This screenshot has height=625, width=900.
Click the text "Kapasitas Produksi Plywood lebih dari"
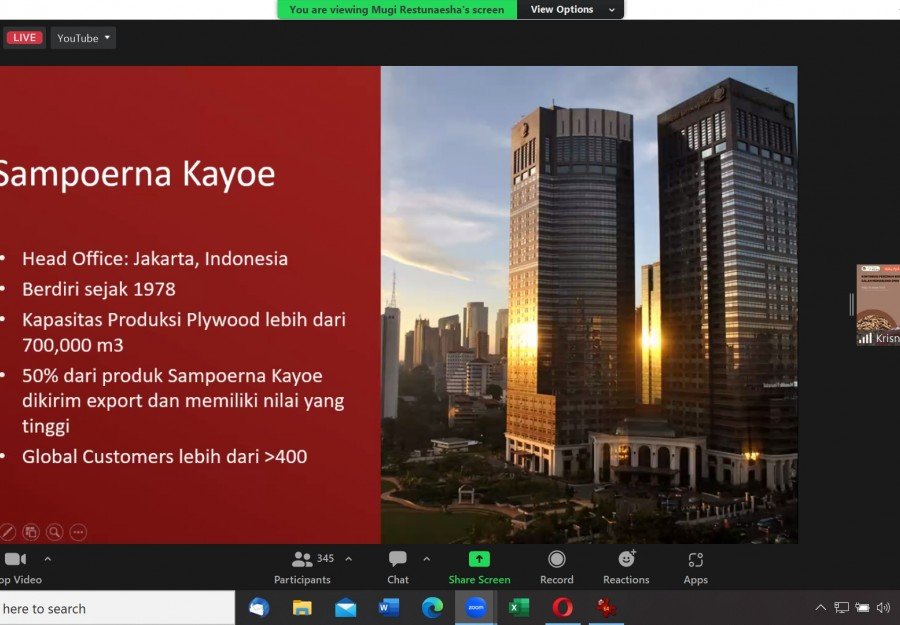(x=184, y=319)
